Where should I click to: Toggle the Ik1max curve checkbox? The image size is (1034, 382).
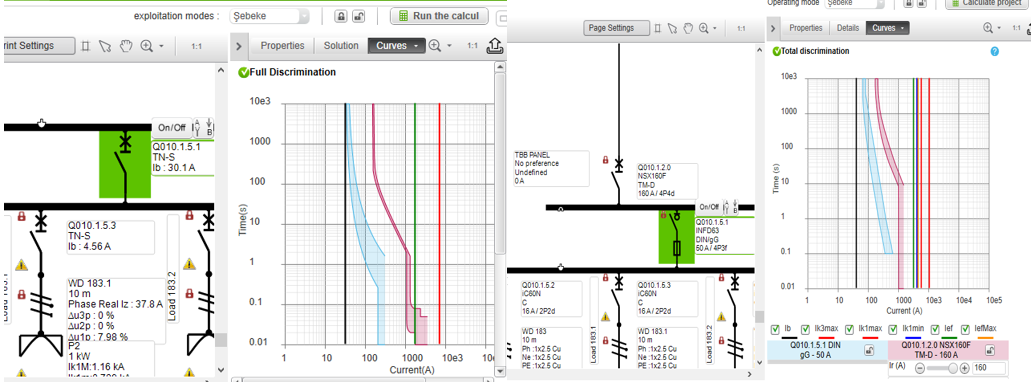click(x=848, y=329)
